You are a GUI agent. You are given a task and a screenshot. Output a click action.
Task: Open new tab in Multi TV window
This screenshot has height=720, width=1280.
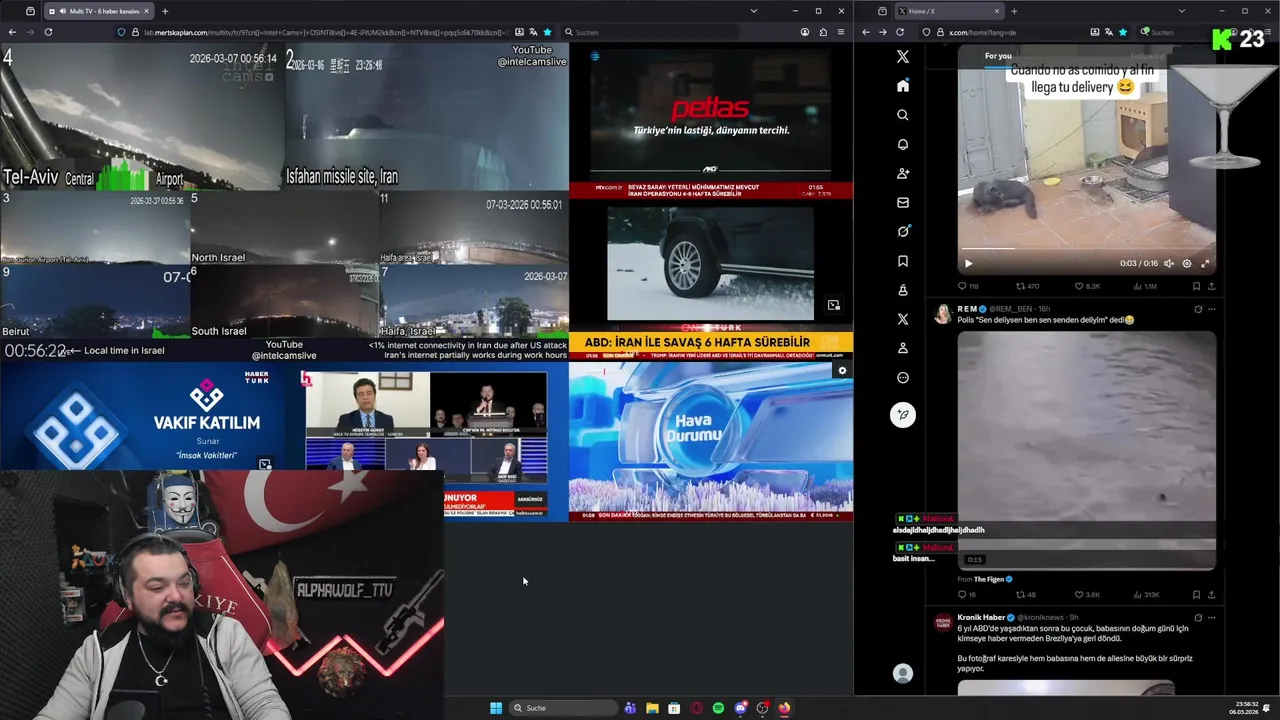(x=165, y=11)
